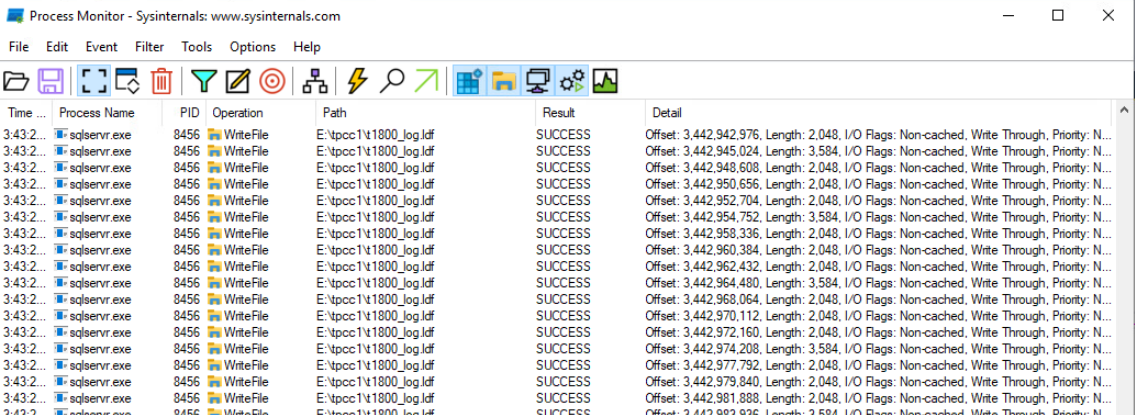Image resolution: width=1135 pixels, height=415 pixels.
Task: Click the Detail column header
Action: point(878,113)
